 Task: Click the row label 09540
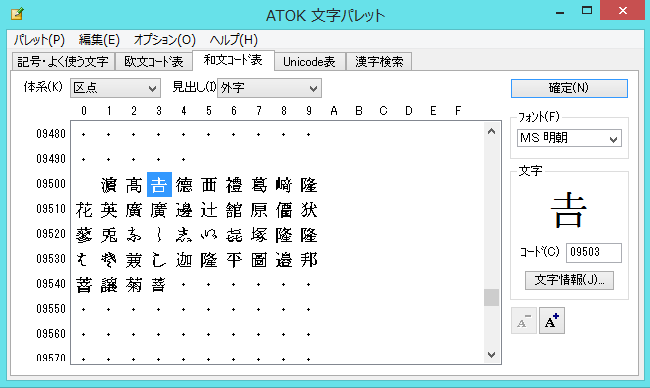coord(51,284)
